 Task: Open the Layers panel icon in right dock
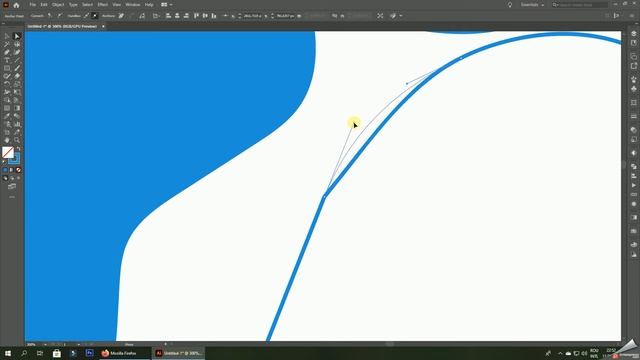pos(633,34)
